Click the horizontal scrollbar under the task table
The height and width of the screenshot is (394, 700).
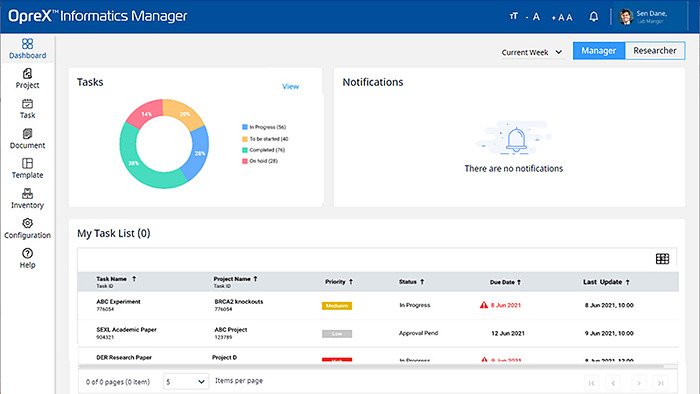pos(371,366)
